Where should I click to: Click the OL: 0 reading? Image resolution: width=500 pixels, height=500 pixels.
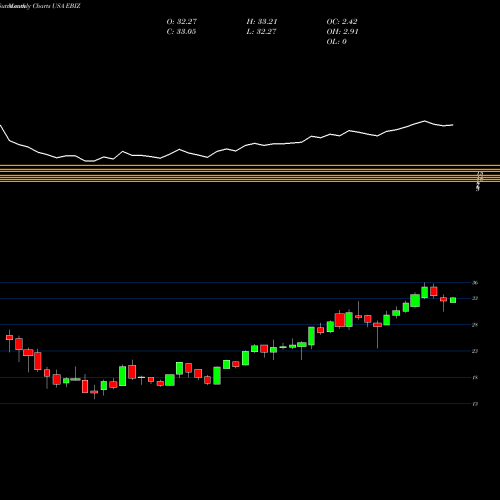(337, 42)
